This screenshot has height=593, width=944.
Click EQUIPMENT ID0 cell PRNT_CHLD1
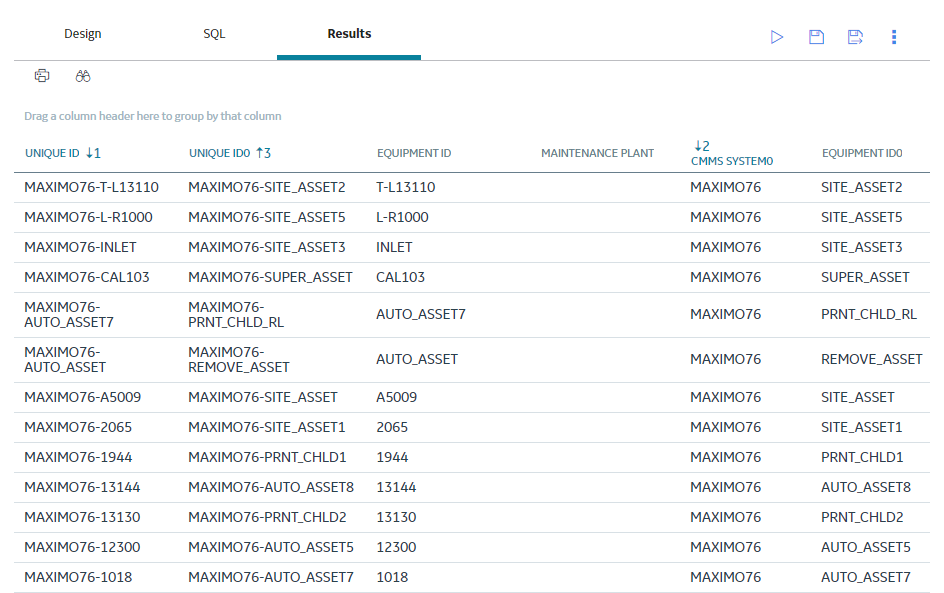click(x=862, y=458)
